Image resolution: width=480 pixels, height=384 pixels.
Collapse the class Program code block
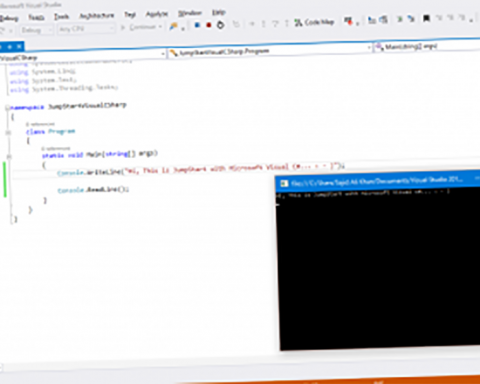(x=8, y=132)
